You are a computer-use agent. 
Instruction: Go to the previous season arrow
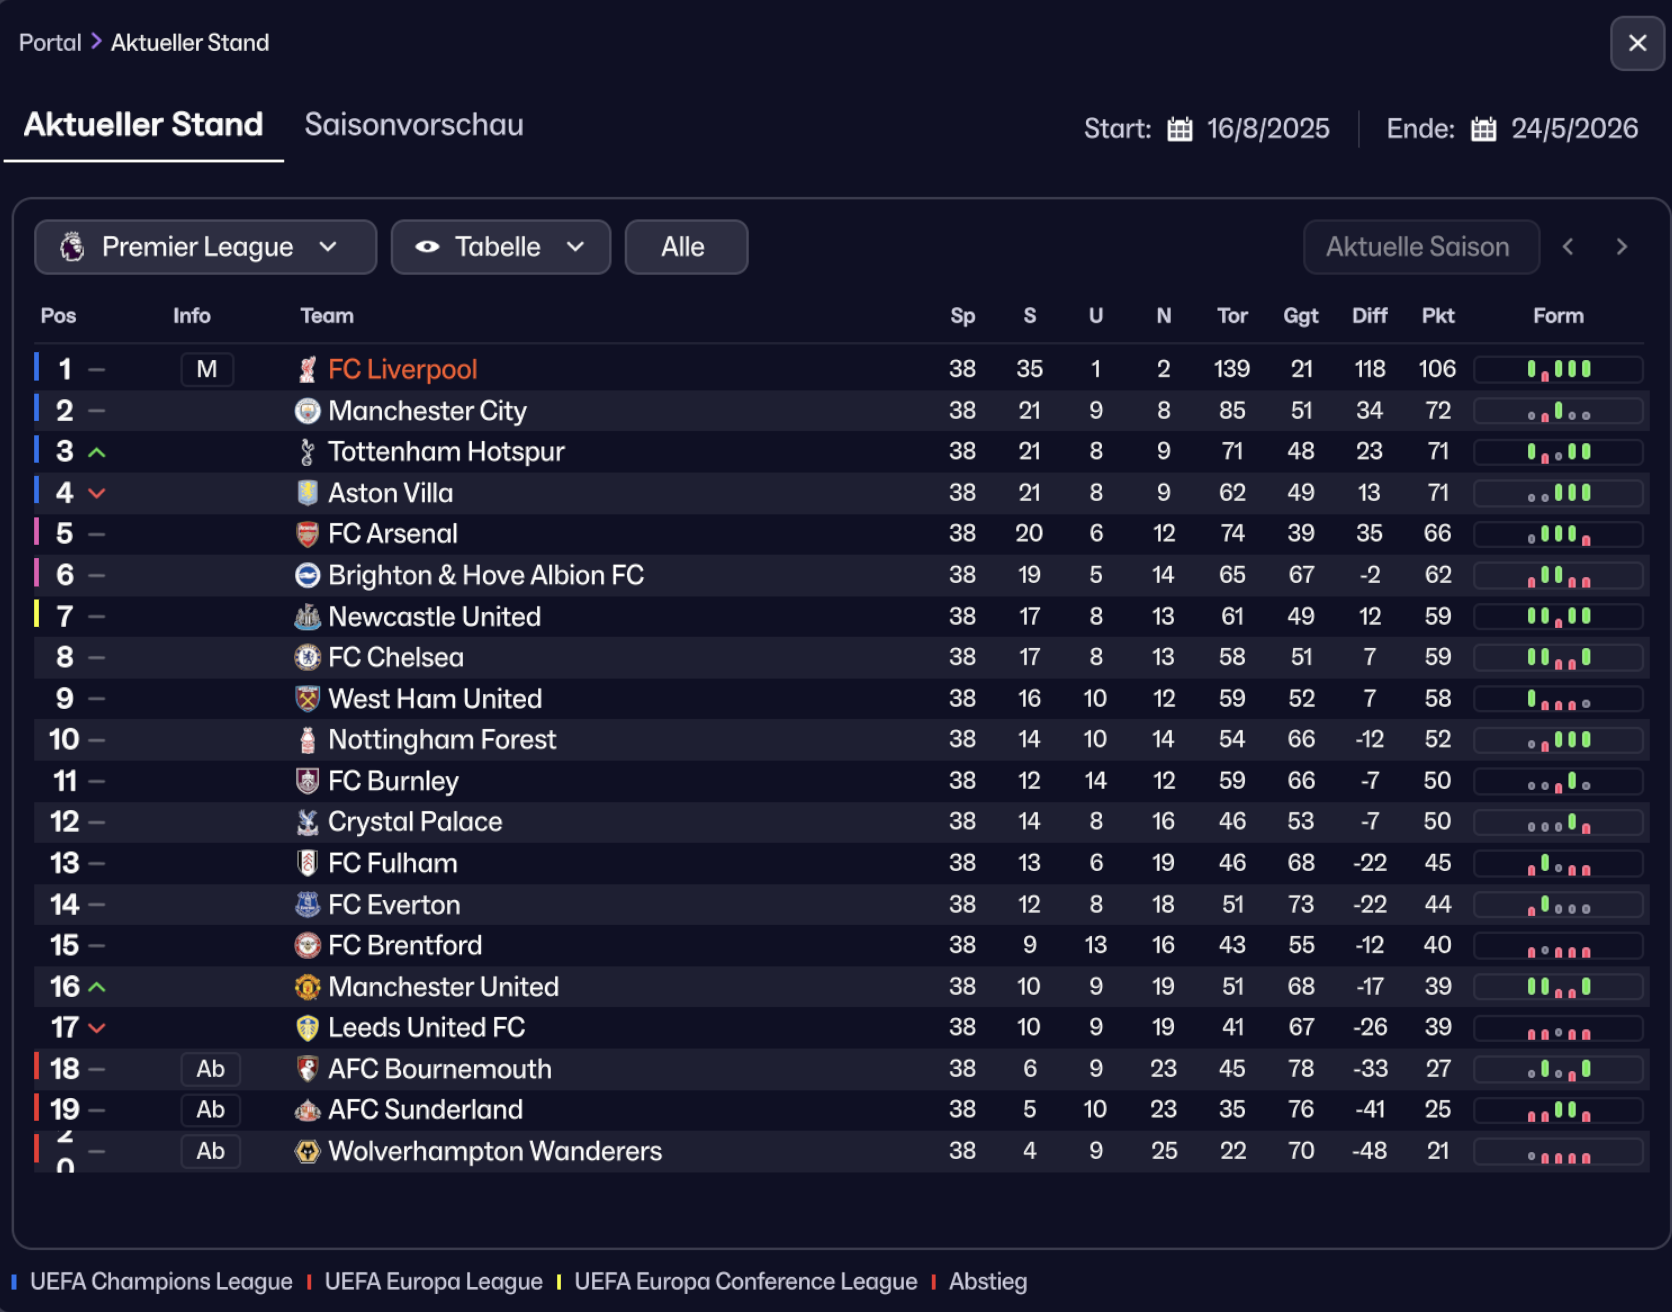tap(1568, 247)
